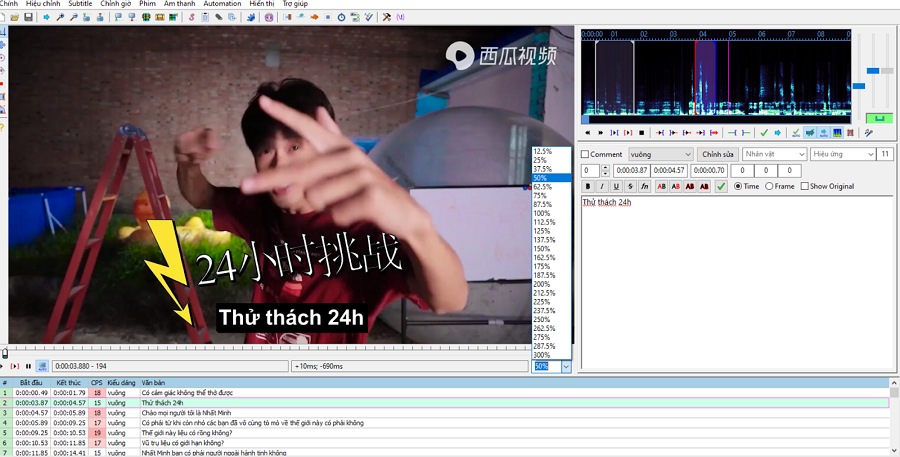The height and width of the screenshot is (457, 900).
Task: Stop audio playback with the square button
Action: coord(641,132)
